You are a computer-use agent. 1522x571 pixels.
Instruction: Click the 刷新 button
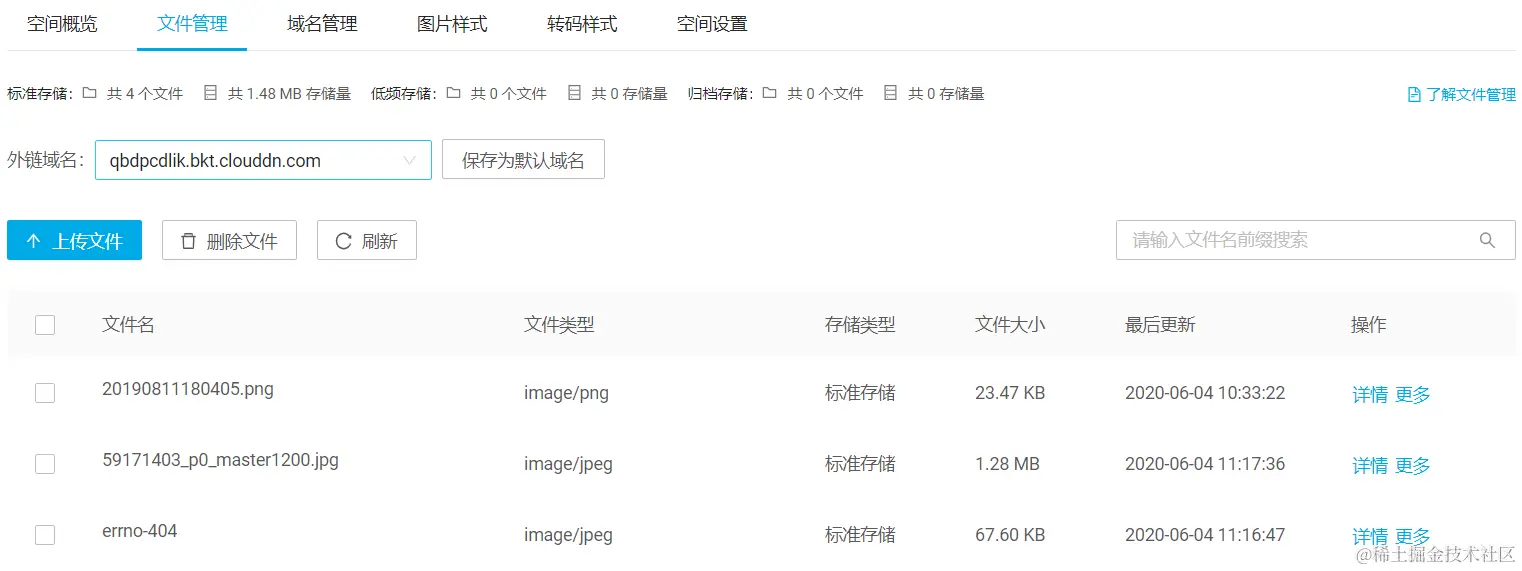click(367, 240)
